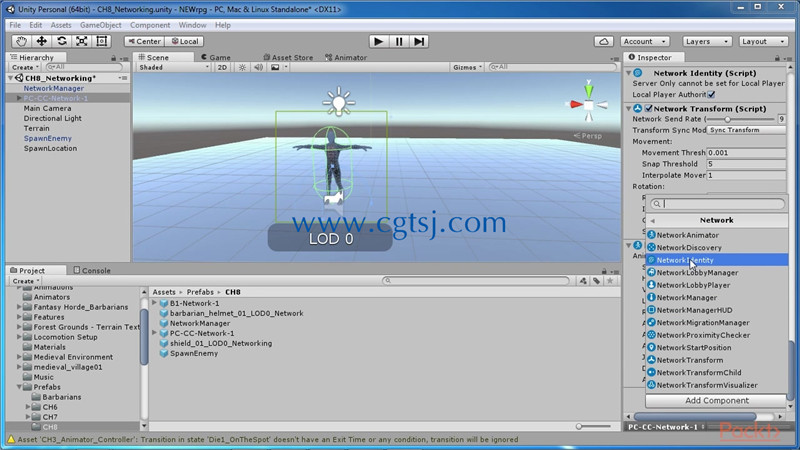Viewport: 800px width, 450px height.
Task: Open Hierarchy Create button
Action: pyautogui.click(x=24, y=67)
